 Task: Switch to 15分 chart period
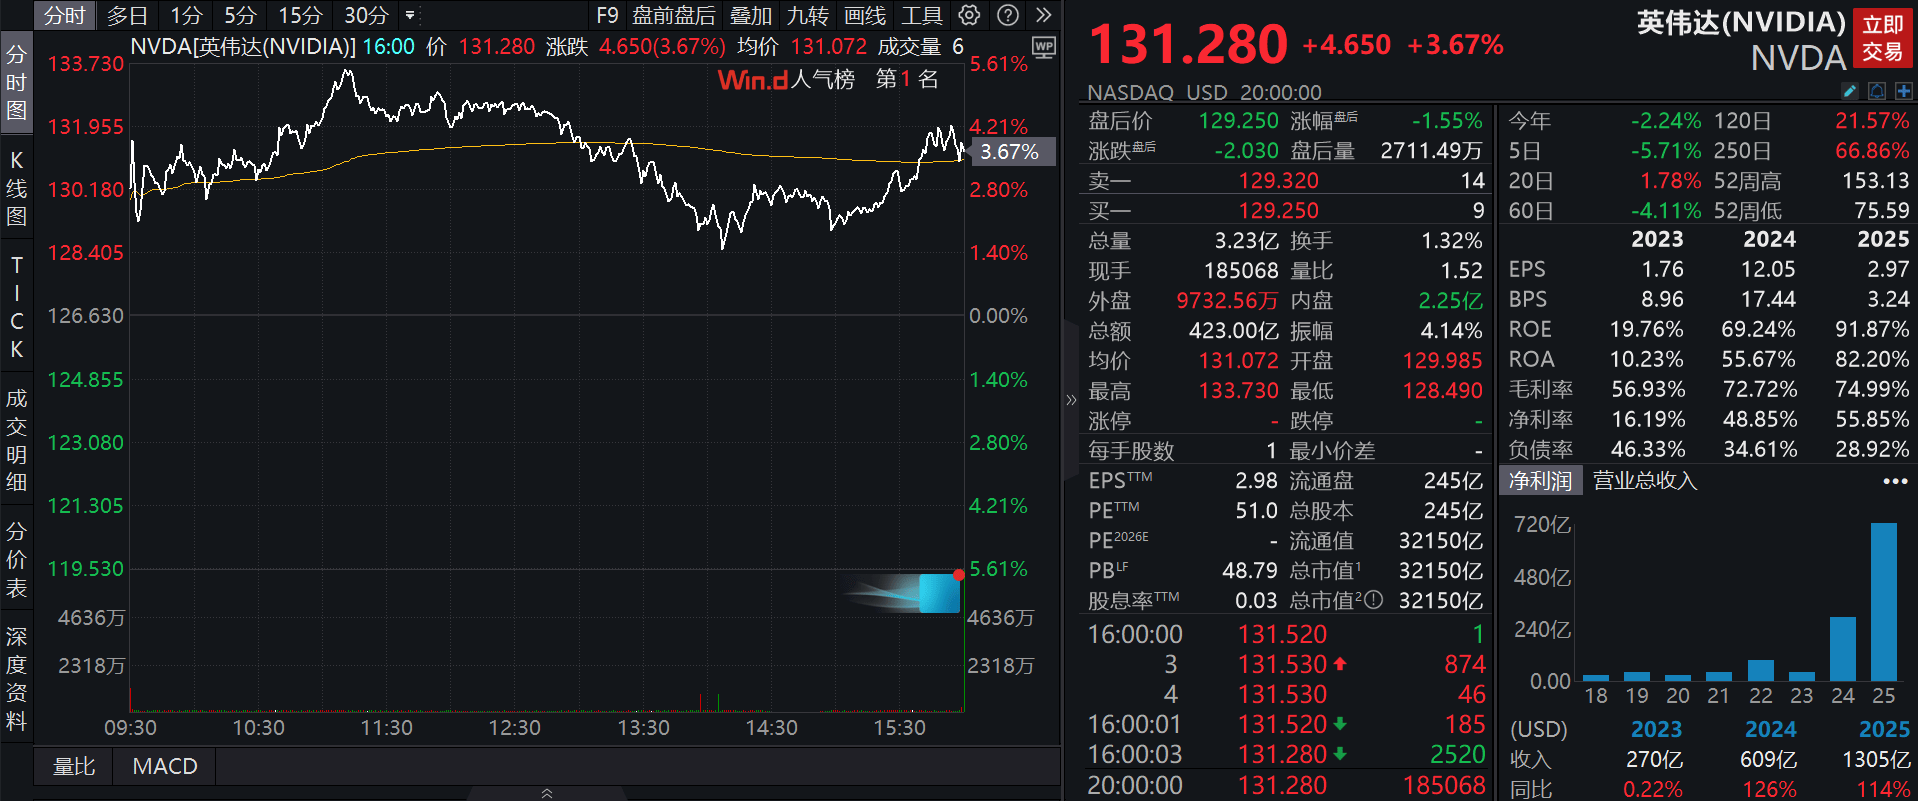point(300,15)
